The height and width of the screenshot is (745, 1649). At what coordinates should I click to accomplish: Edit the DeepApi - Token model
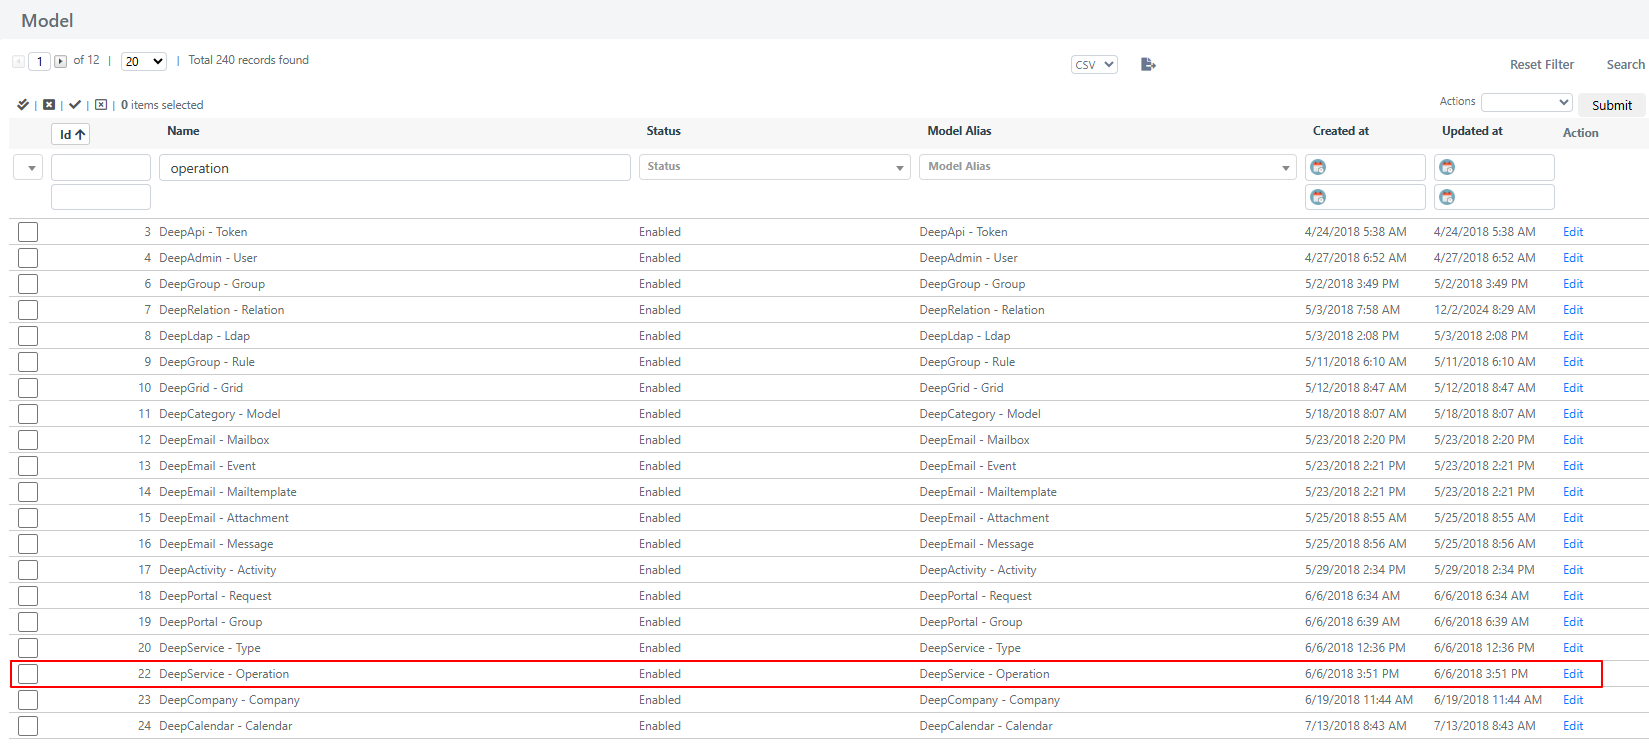[1573, 232]
